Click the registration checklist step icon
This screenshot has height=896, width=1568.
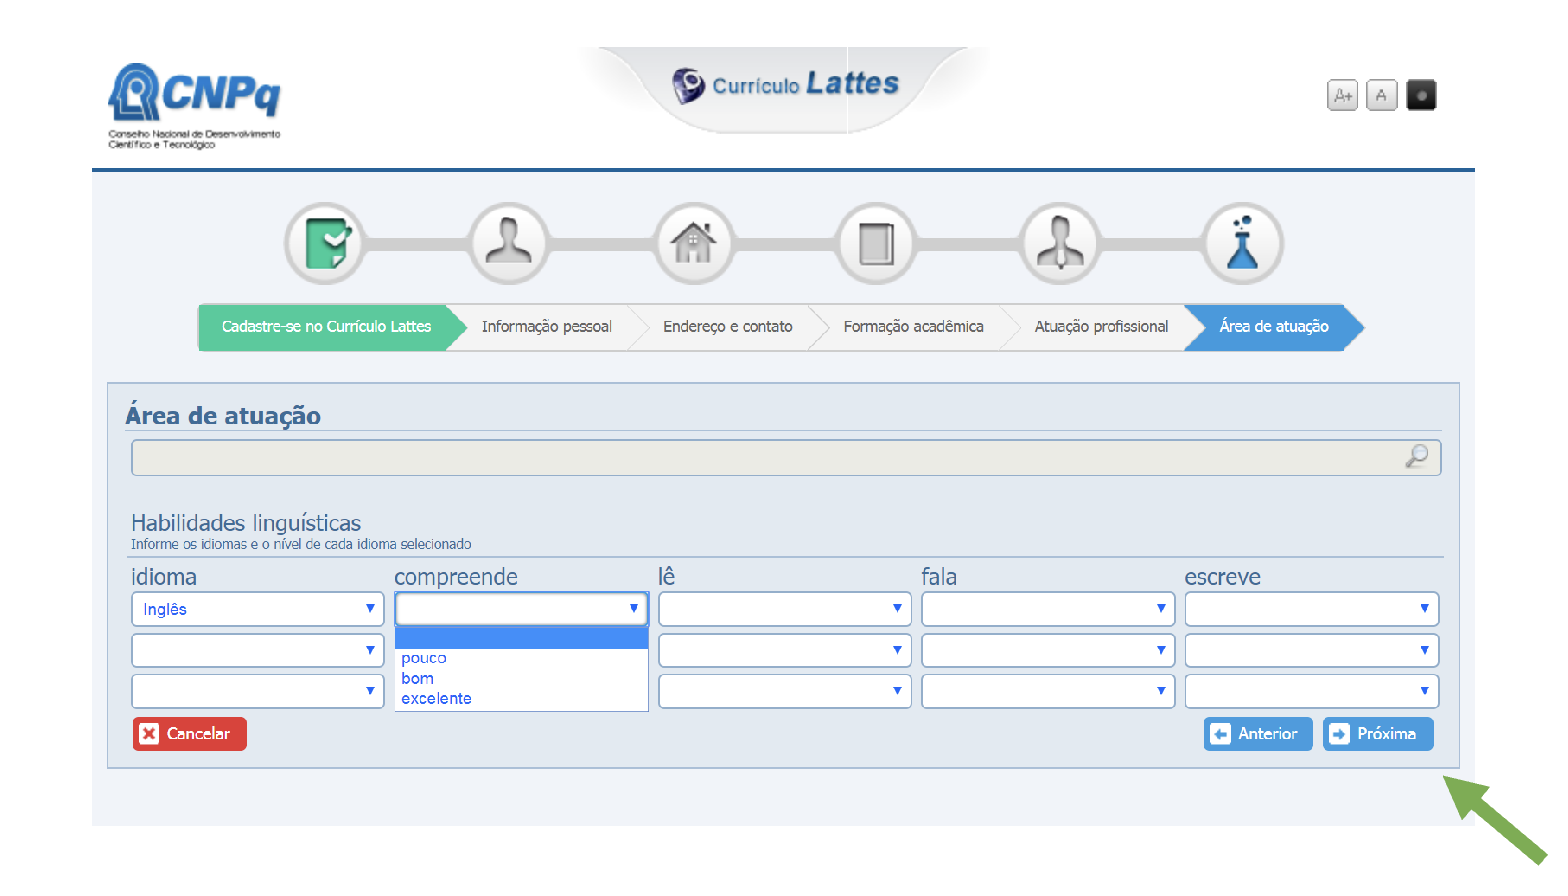pyautogui.click(x=325, y=244)
